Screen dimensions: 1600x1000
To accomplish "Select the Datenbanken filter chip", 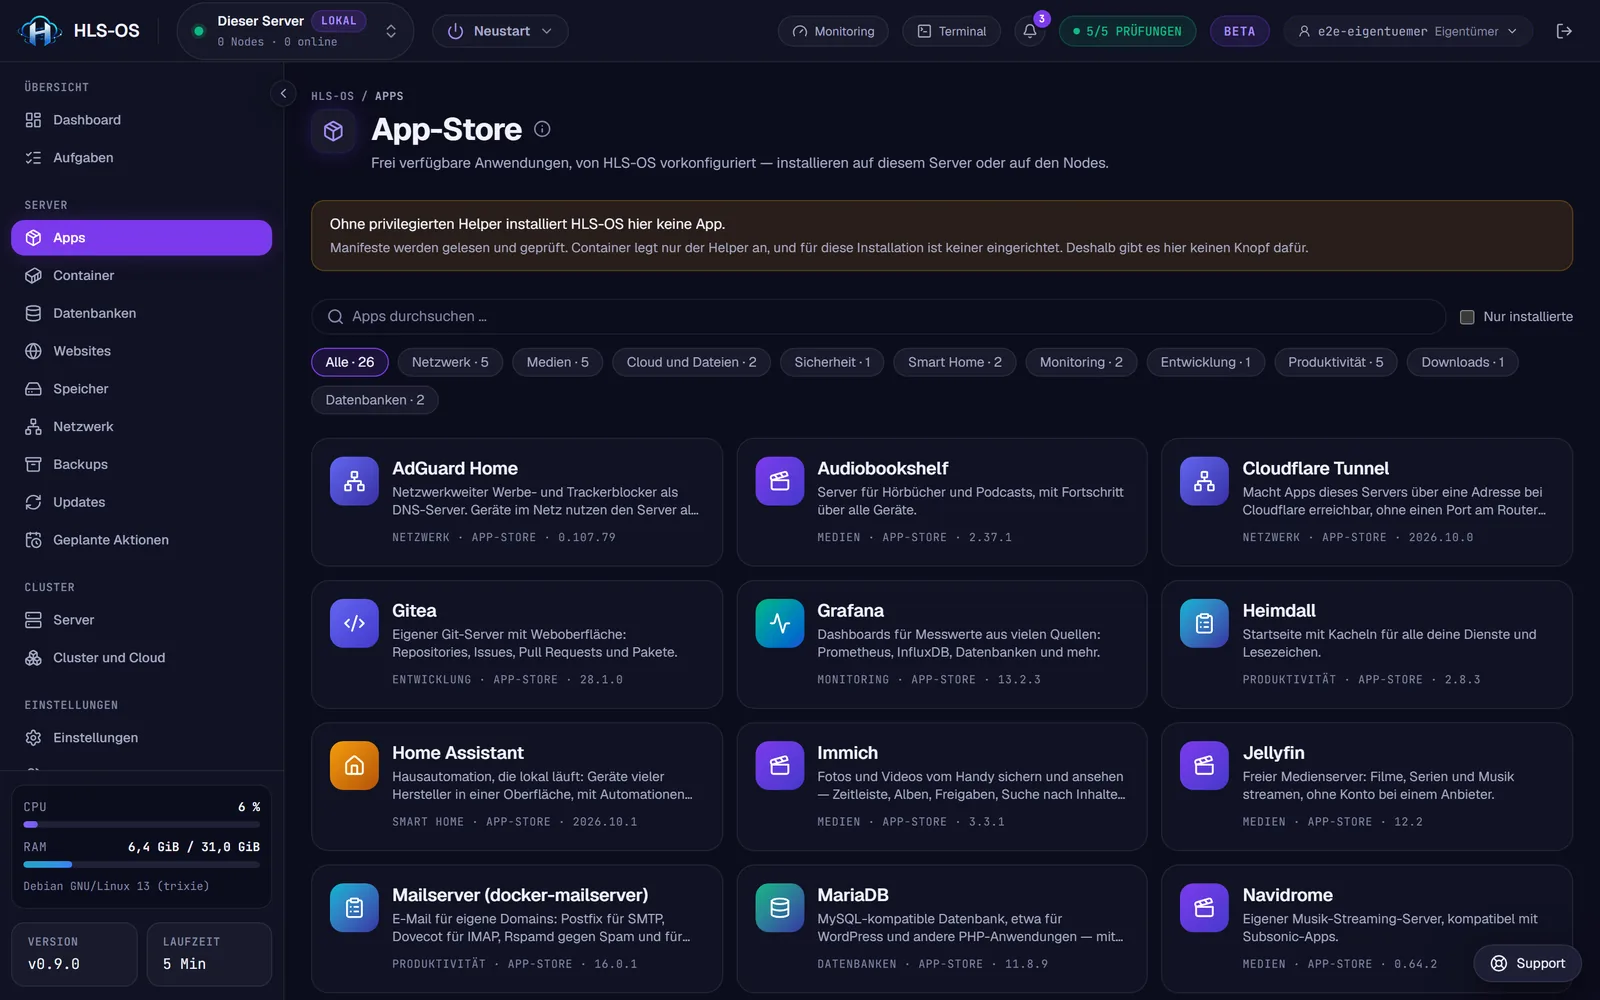I will [375, 400].
